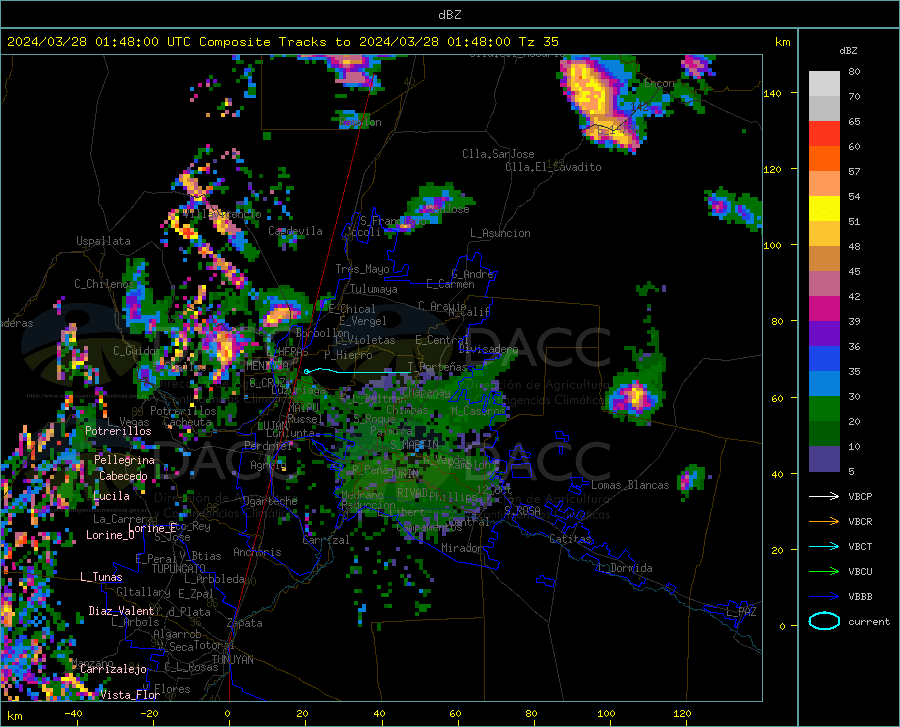Pick the light orange 54-57 dBZ swatch
The height and width of the screenshot is (727, 900).
pos(824,184)
